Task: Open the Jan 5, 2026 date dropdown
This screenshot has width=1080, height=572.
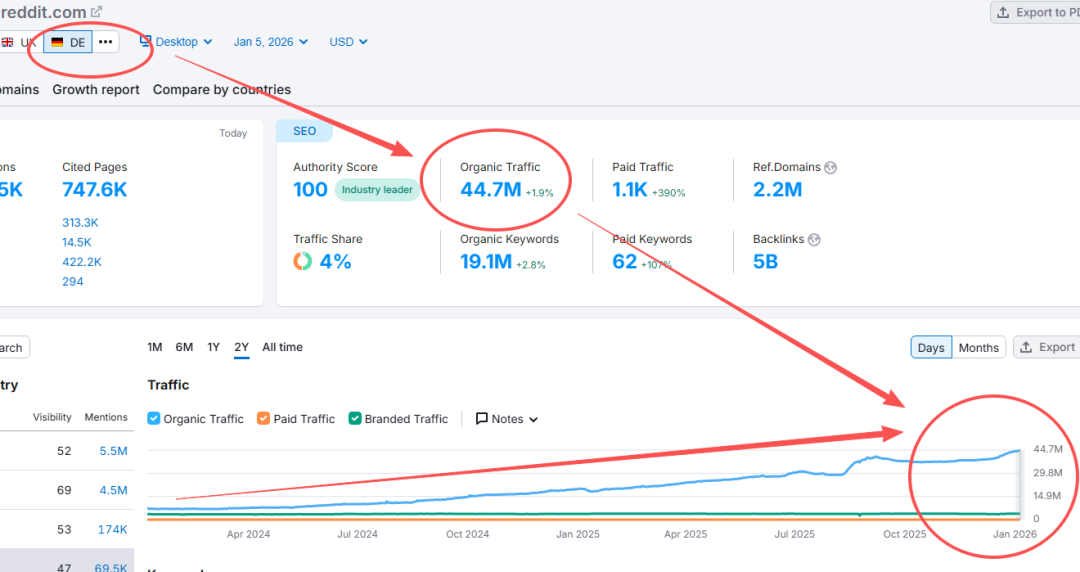Action: 270,42
